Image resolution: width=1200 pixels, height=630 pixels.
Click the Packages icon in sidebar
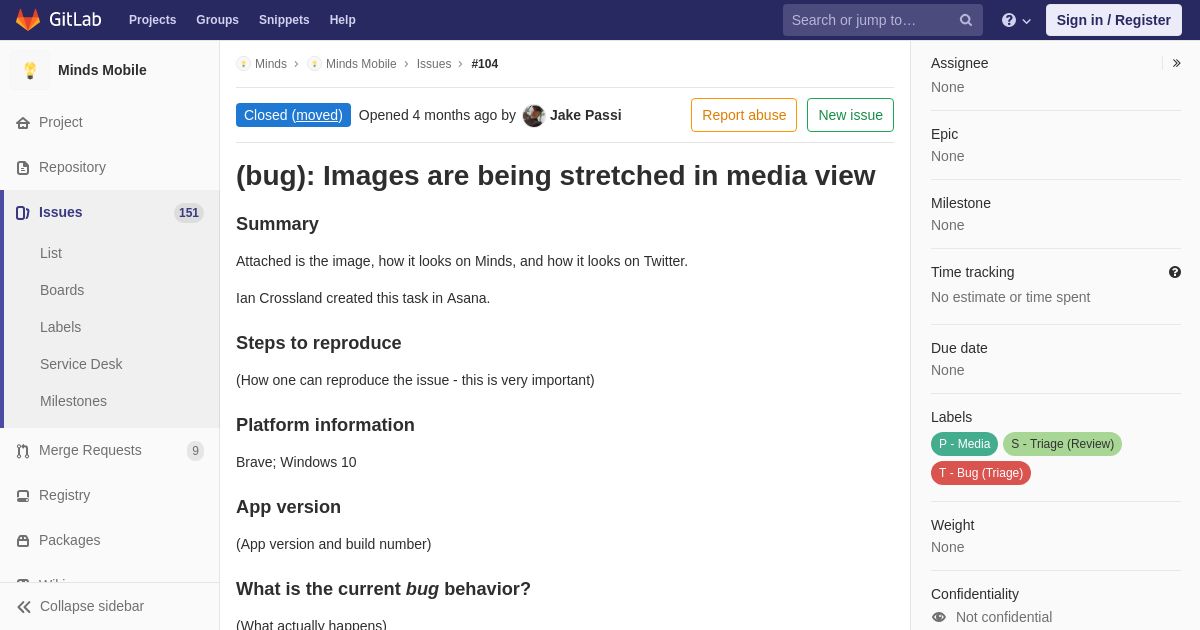(23, 541)
